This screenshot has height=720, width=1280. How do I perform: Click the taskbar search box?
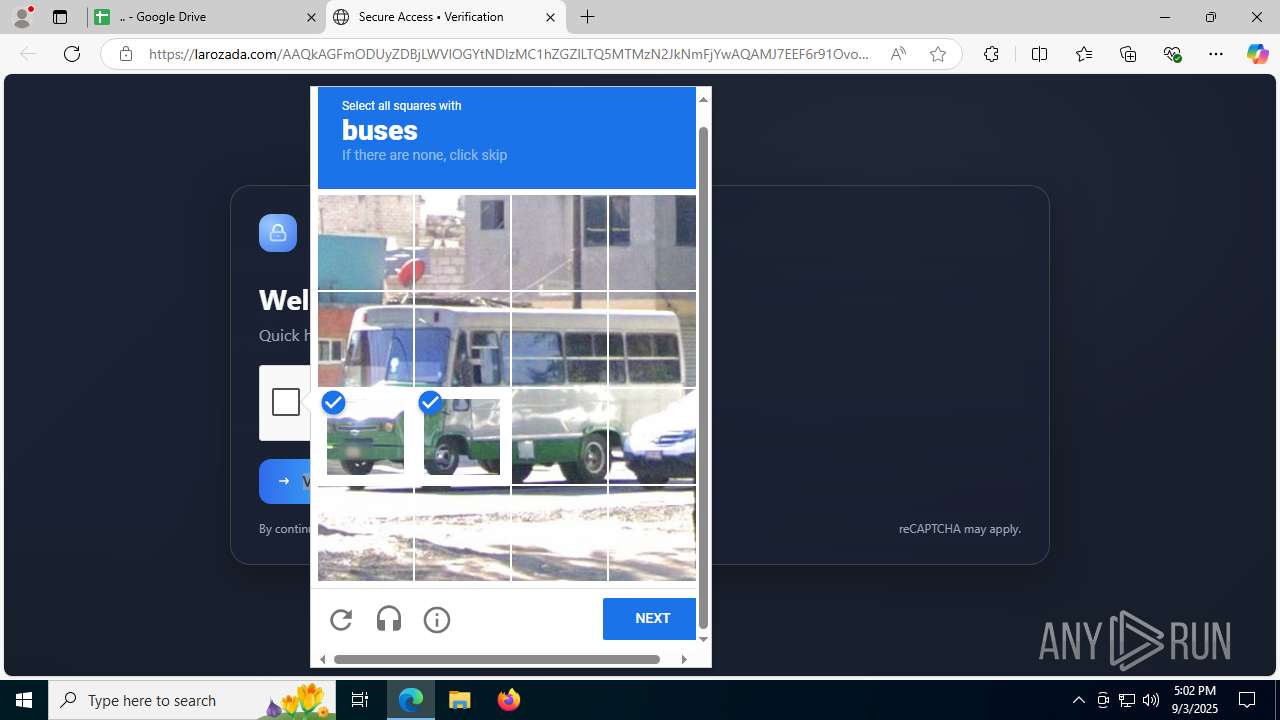tap(192, 700)
